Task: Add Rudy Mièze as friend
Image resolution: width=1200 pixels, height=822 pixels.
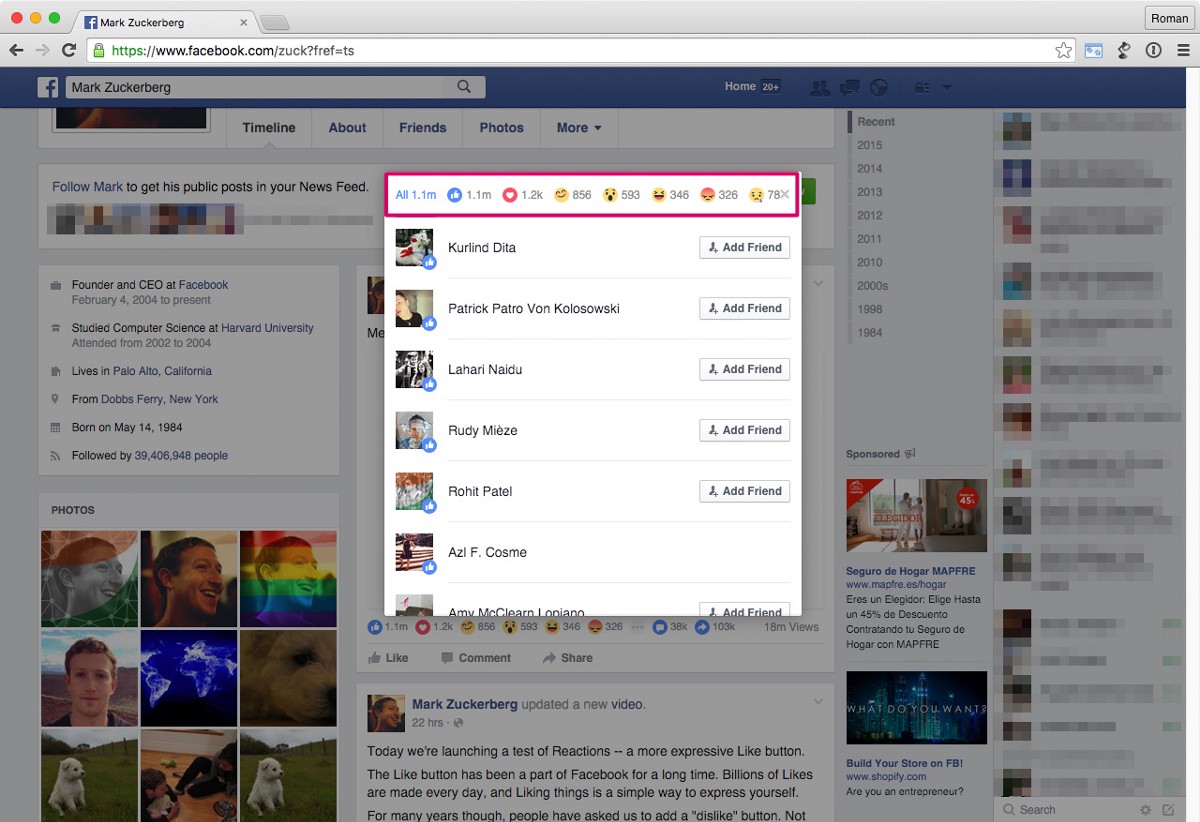Action: point(744,430)
